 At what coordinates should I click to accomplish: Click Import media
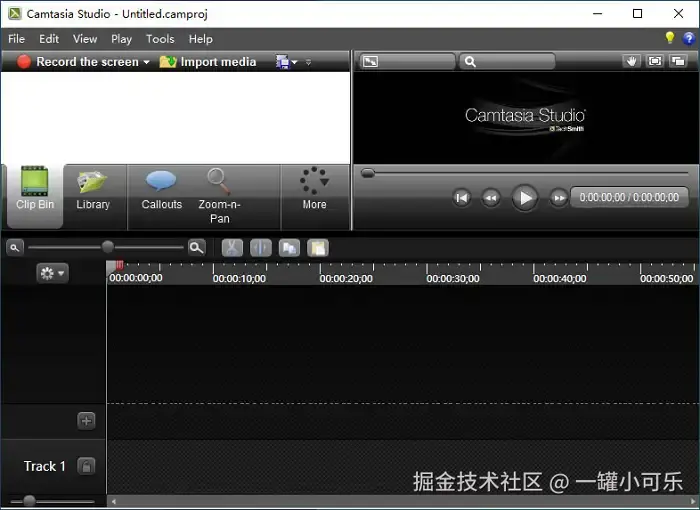208,62
